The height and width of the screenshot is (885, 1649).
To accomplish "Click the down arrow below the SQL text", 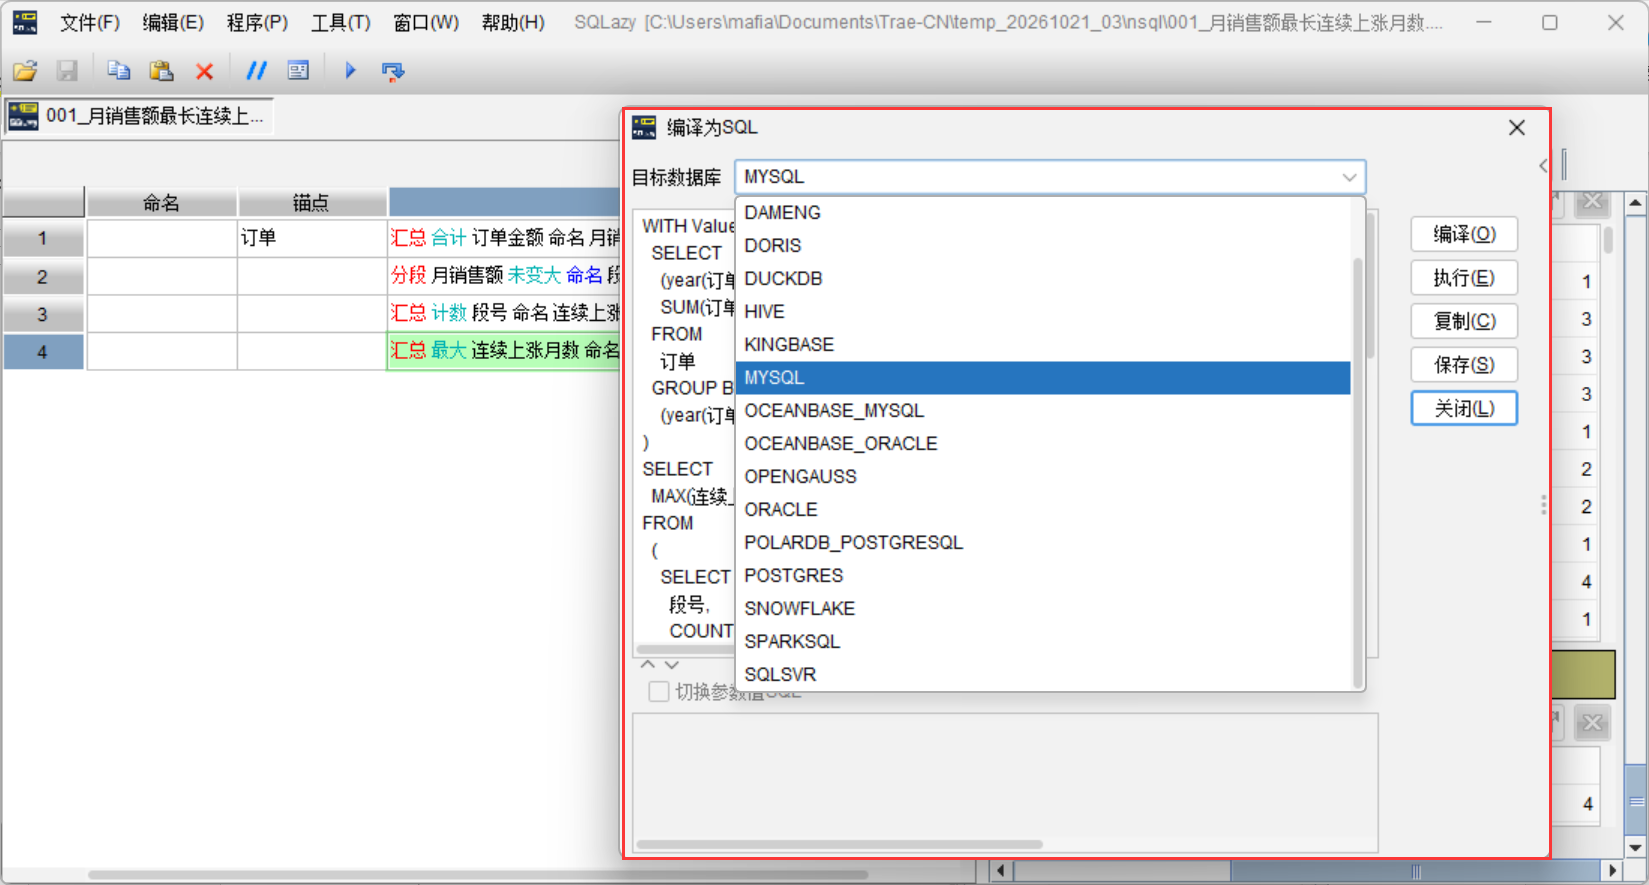I will 672,664.
